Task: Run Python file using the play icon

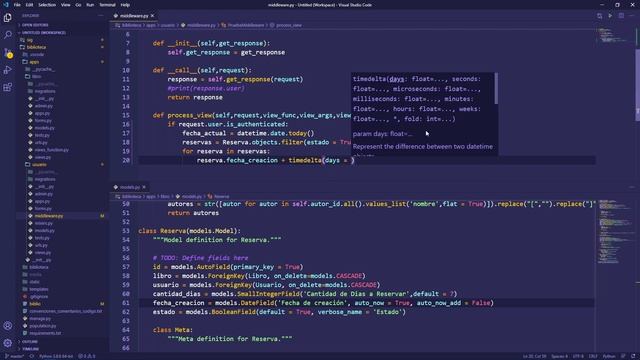Action: pyautogui.click(x=610, y=16)
